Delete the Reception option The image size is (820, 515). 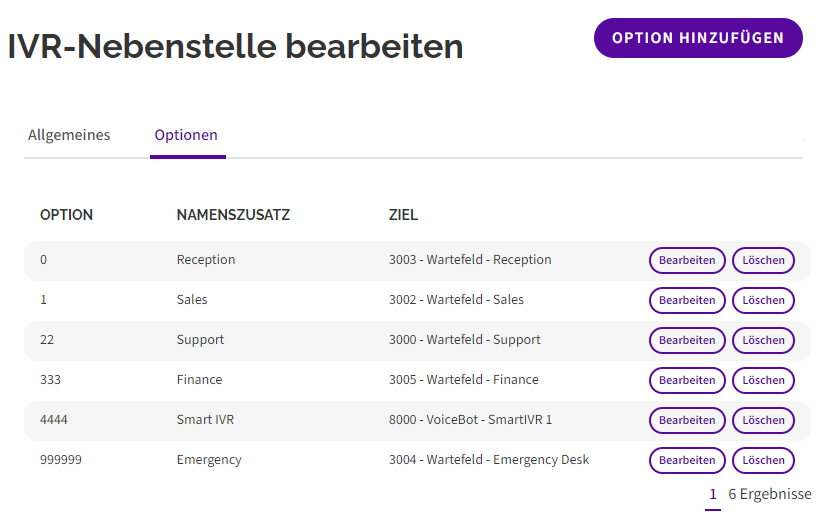pyautogui.click(x=763, y=260)
